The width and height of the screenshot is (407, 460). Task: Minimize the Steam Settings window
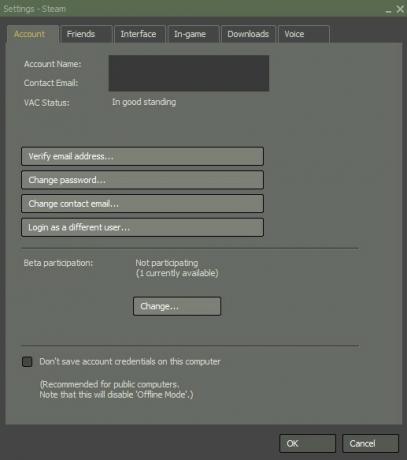388,10
